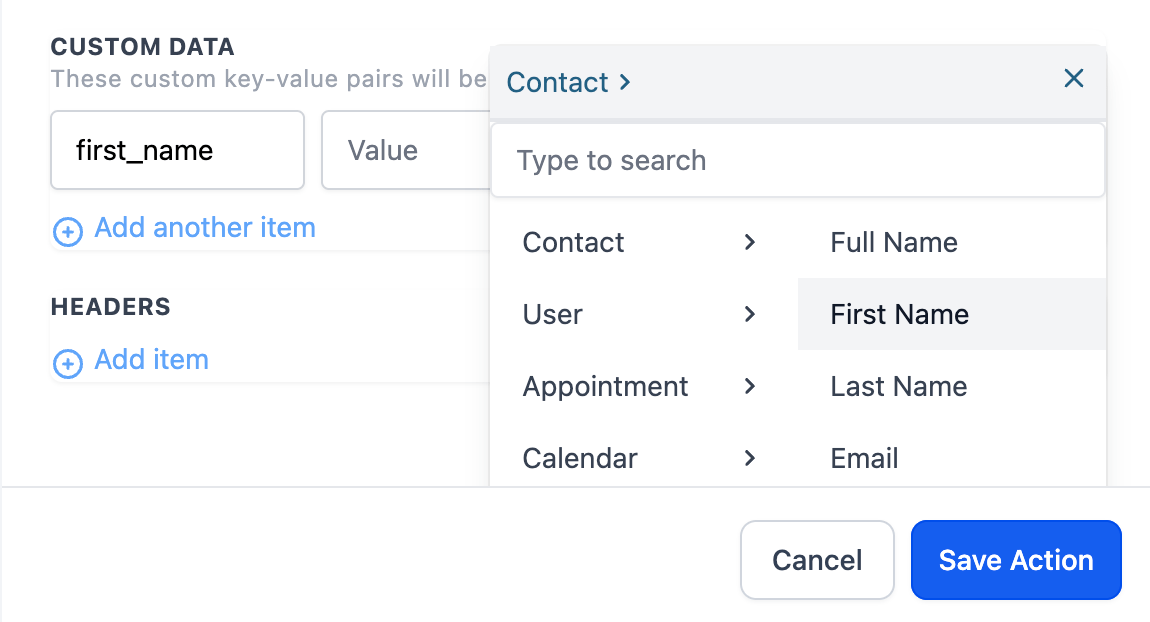
Task: Expand the Contact category chevron
Action: [750, 242]
